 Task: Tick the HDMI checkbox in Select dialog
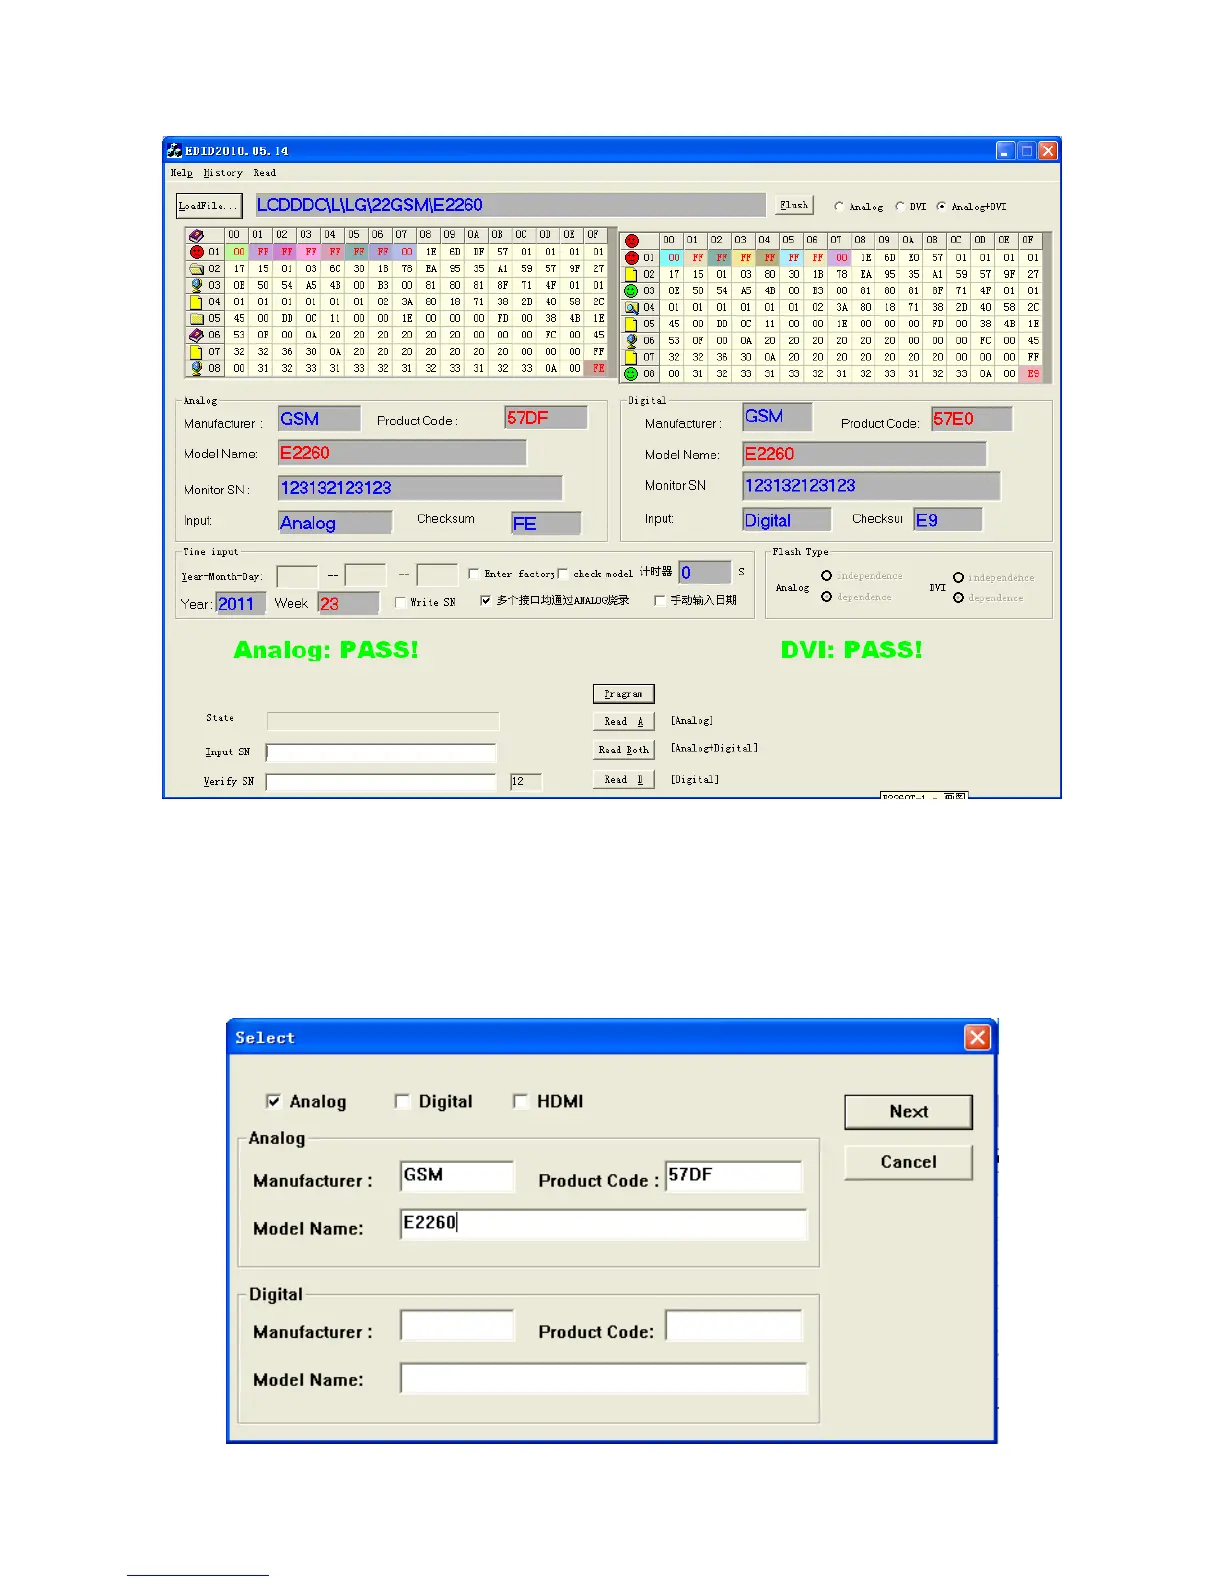pyautogui.click(x=520, y=1101)
